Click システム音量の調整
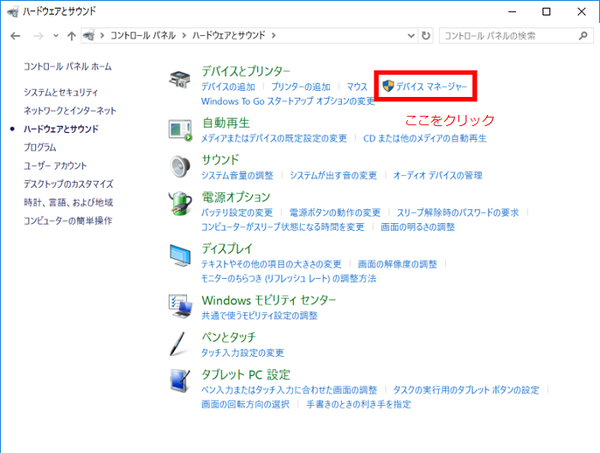The image size is (600, 453). click(x=238, y=176)
